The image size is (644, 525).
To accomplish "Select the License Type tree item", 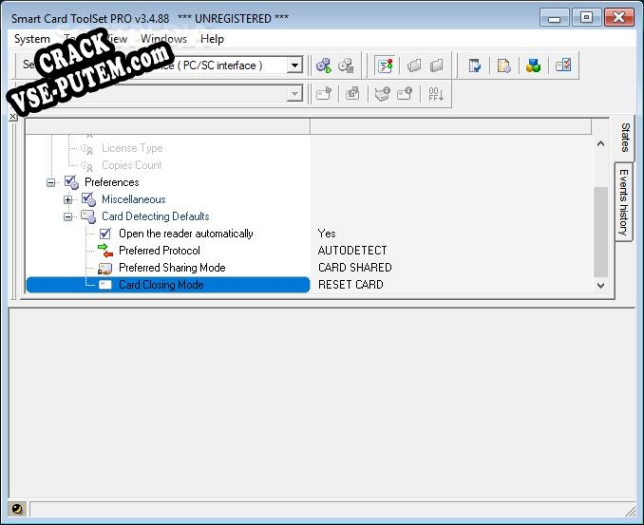I will (x=132, y=148).
